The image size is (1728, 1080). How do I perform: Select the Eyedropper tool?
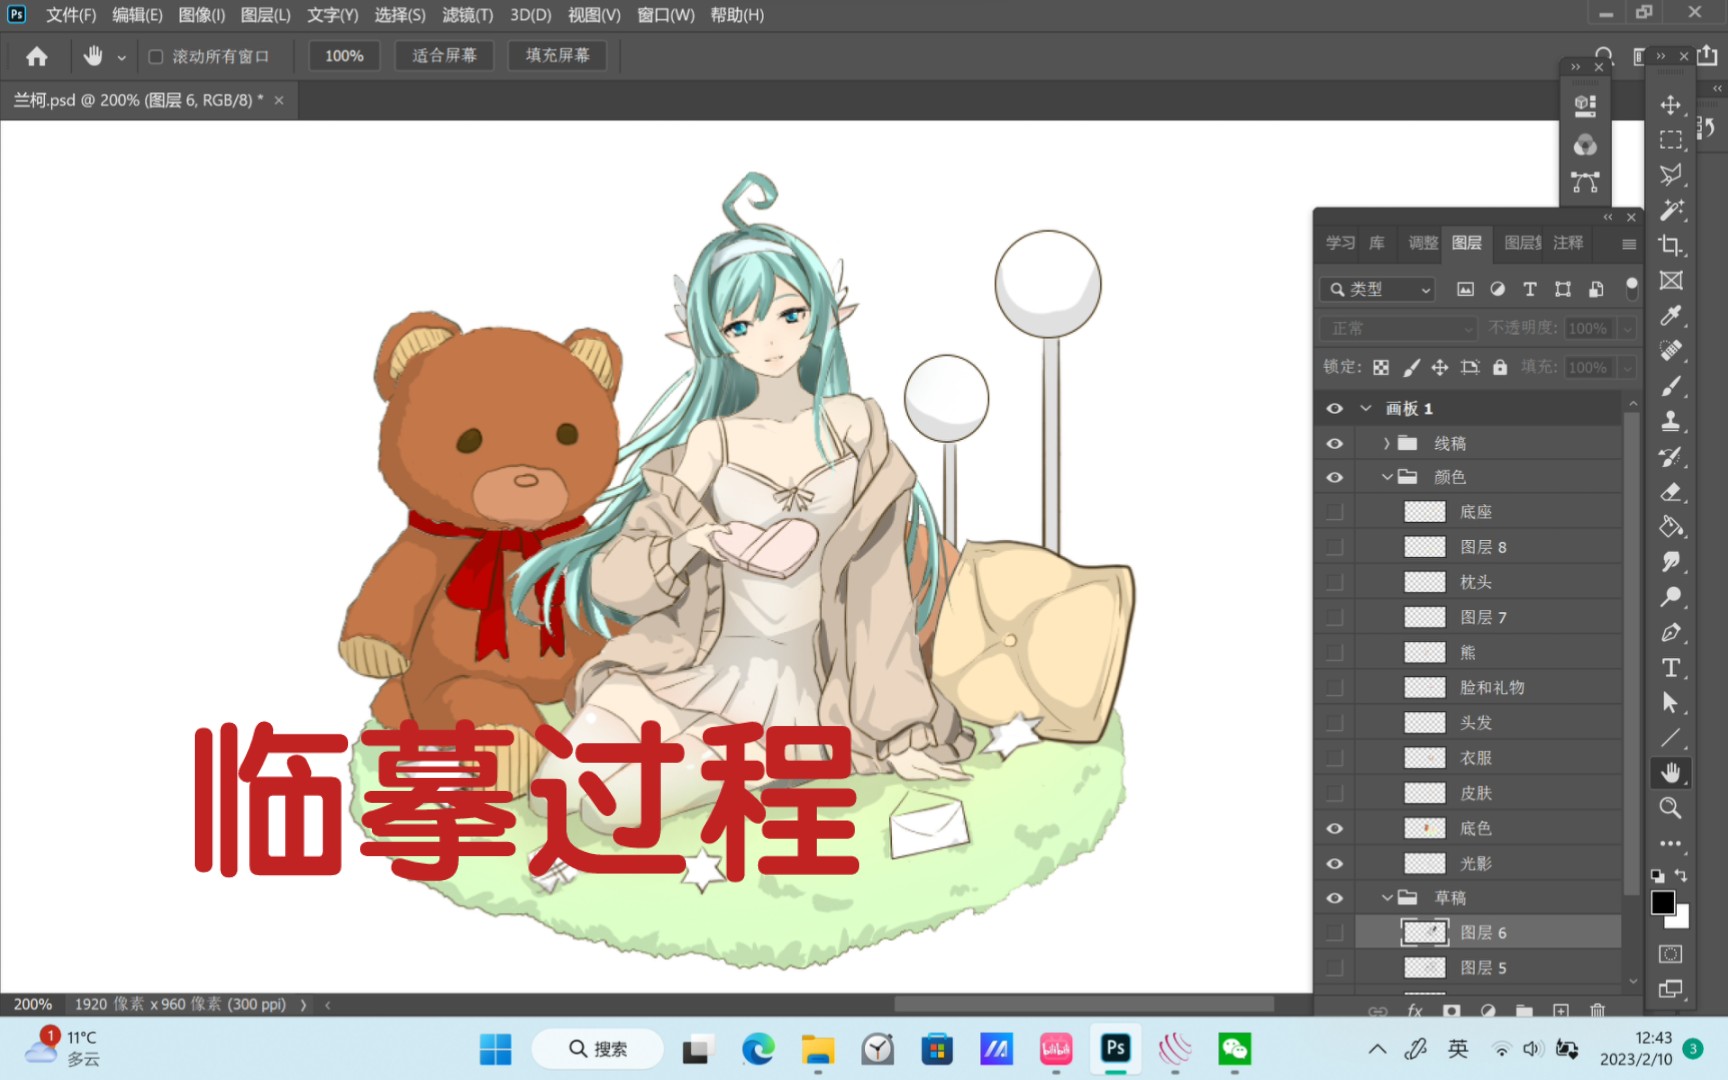click(1670, 316)
